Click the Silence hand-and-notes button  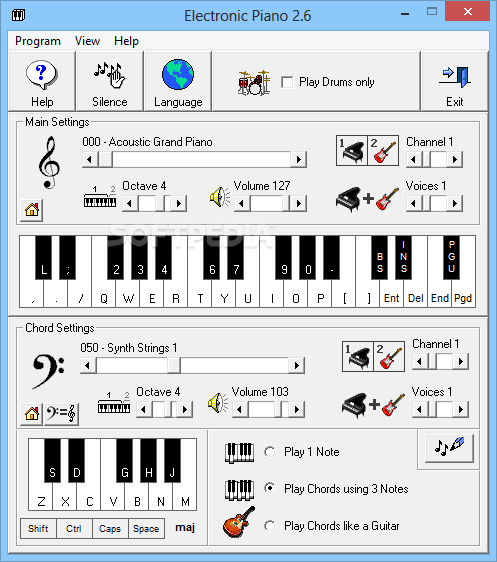(110, 82)
